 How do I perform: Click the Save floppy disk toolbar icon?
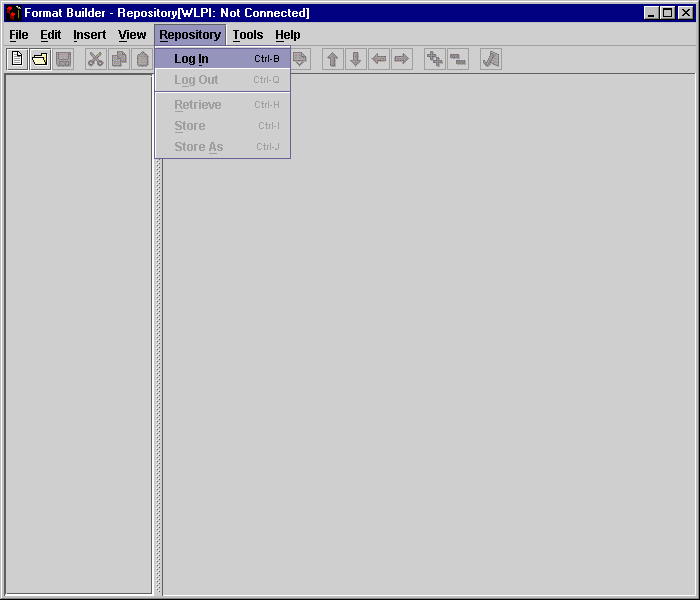point(63,59)
